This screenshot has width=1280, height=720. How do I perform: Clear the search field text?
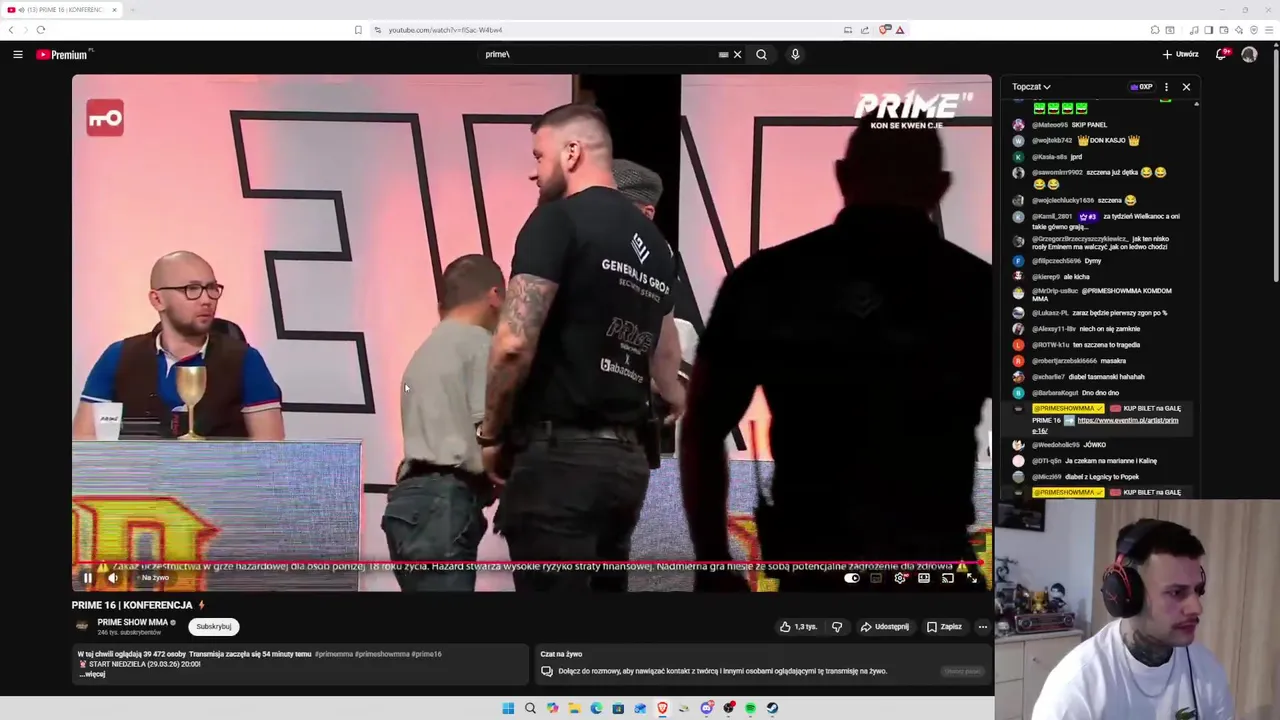click(738, 54)
